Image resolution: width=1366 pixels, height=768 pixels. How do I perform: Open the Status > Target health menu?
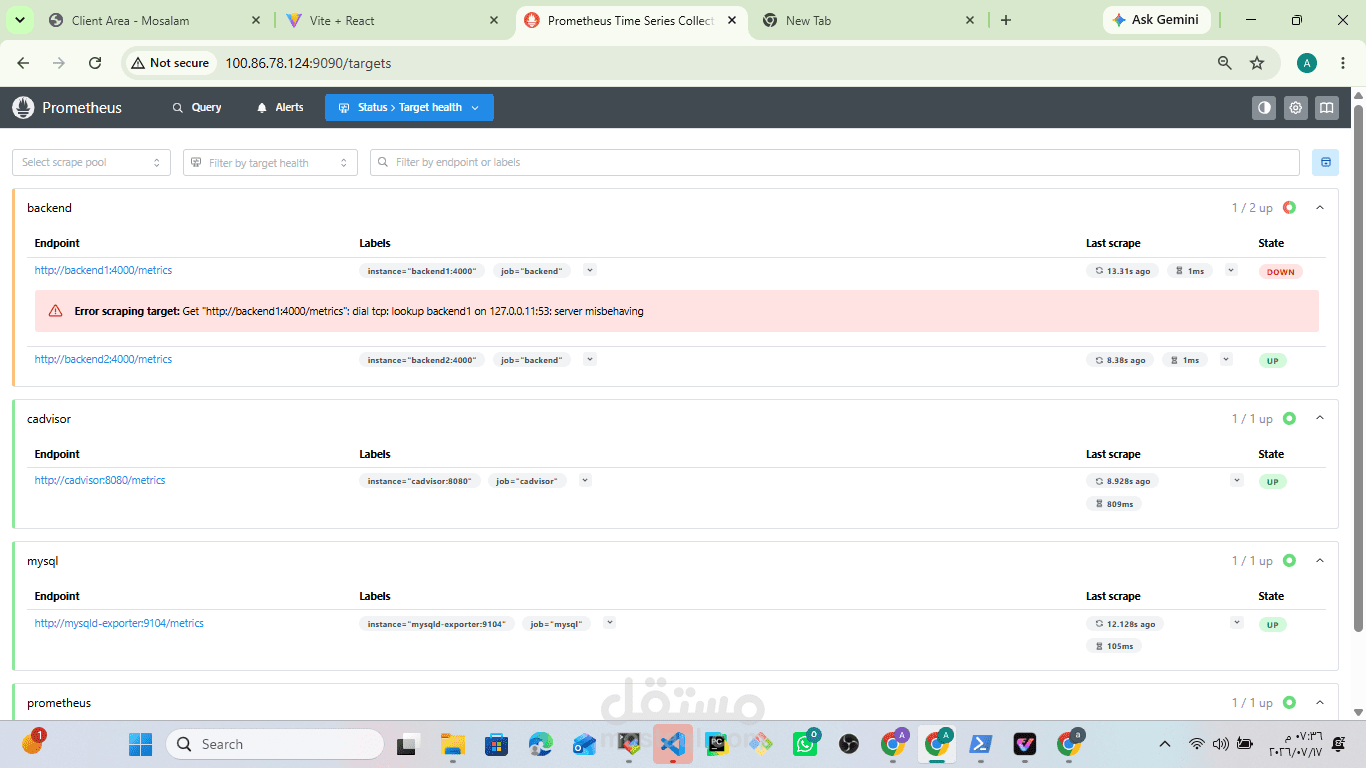(x=409, y=108)
